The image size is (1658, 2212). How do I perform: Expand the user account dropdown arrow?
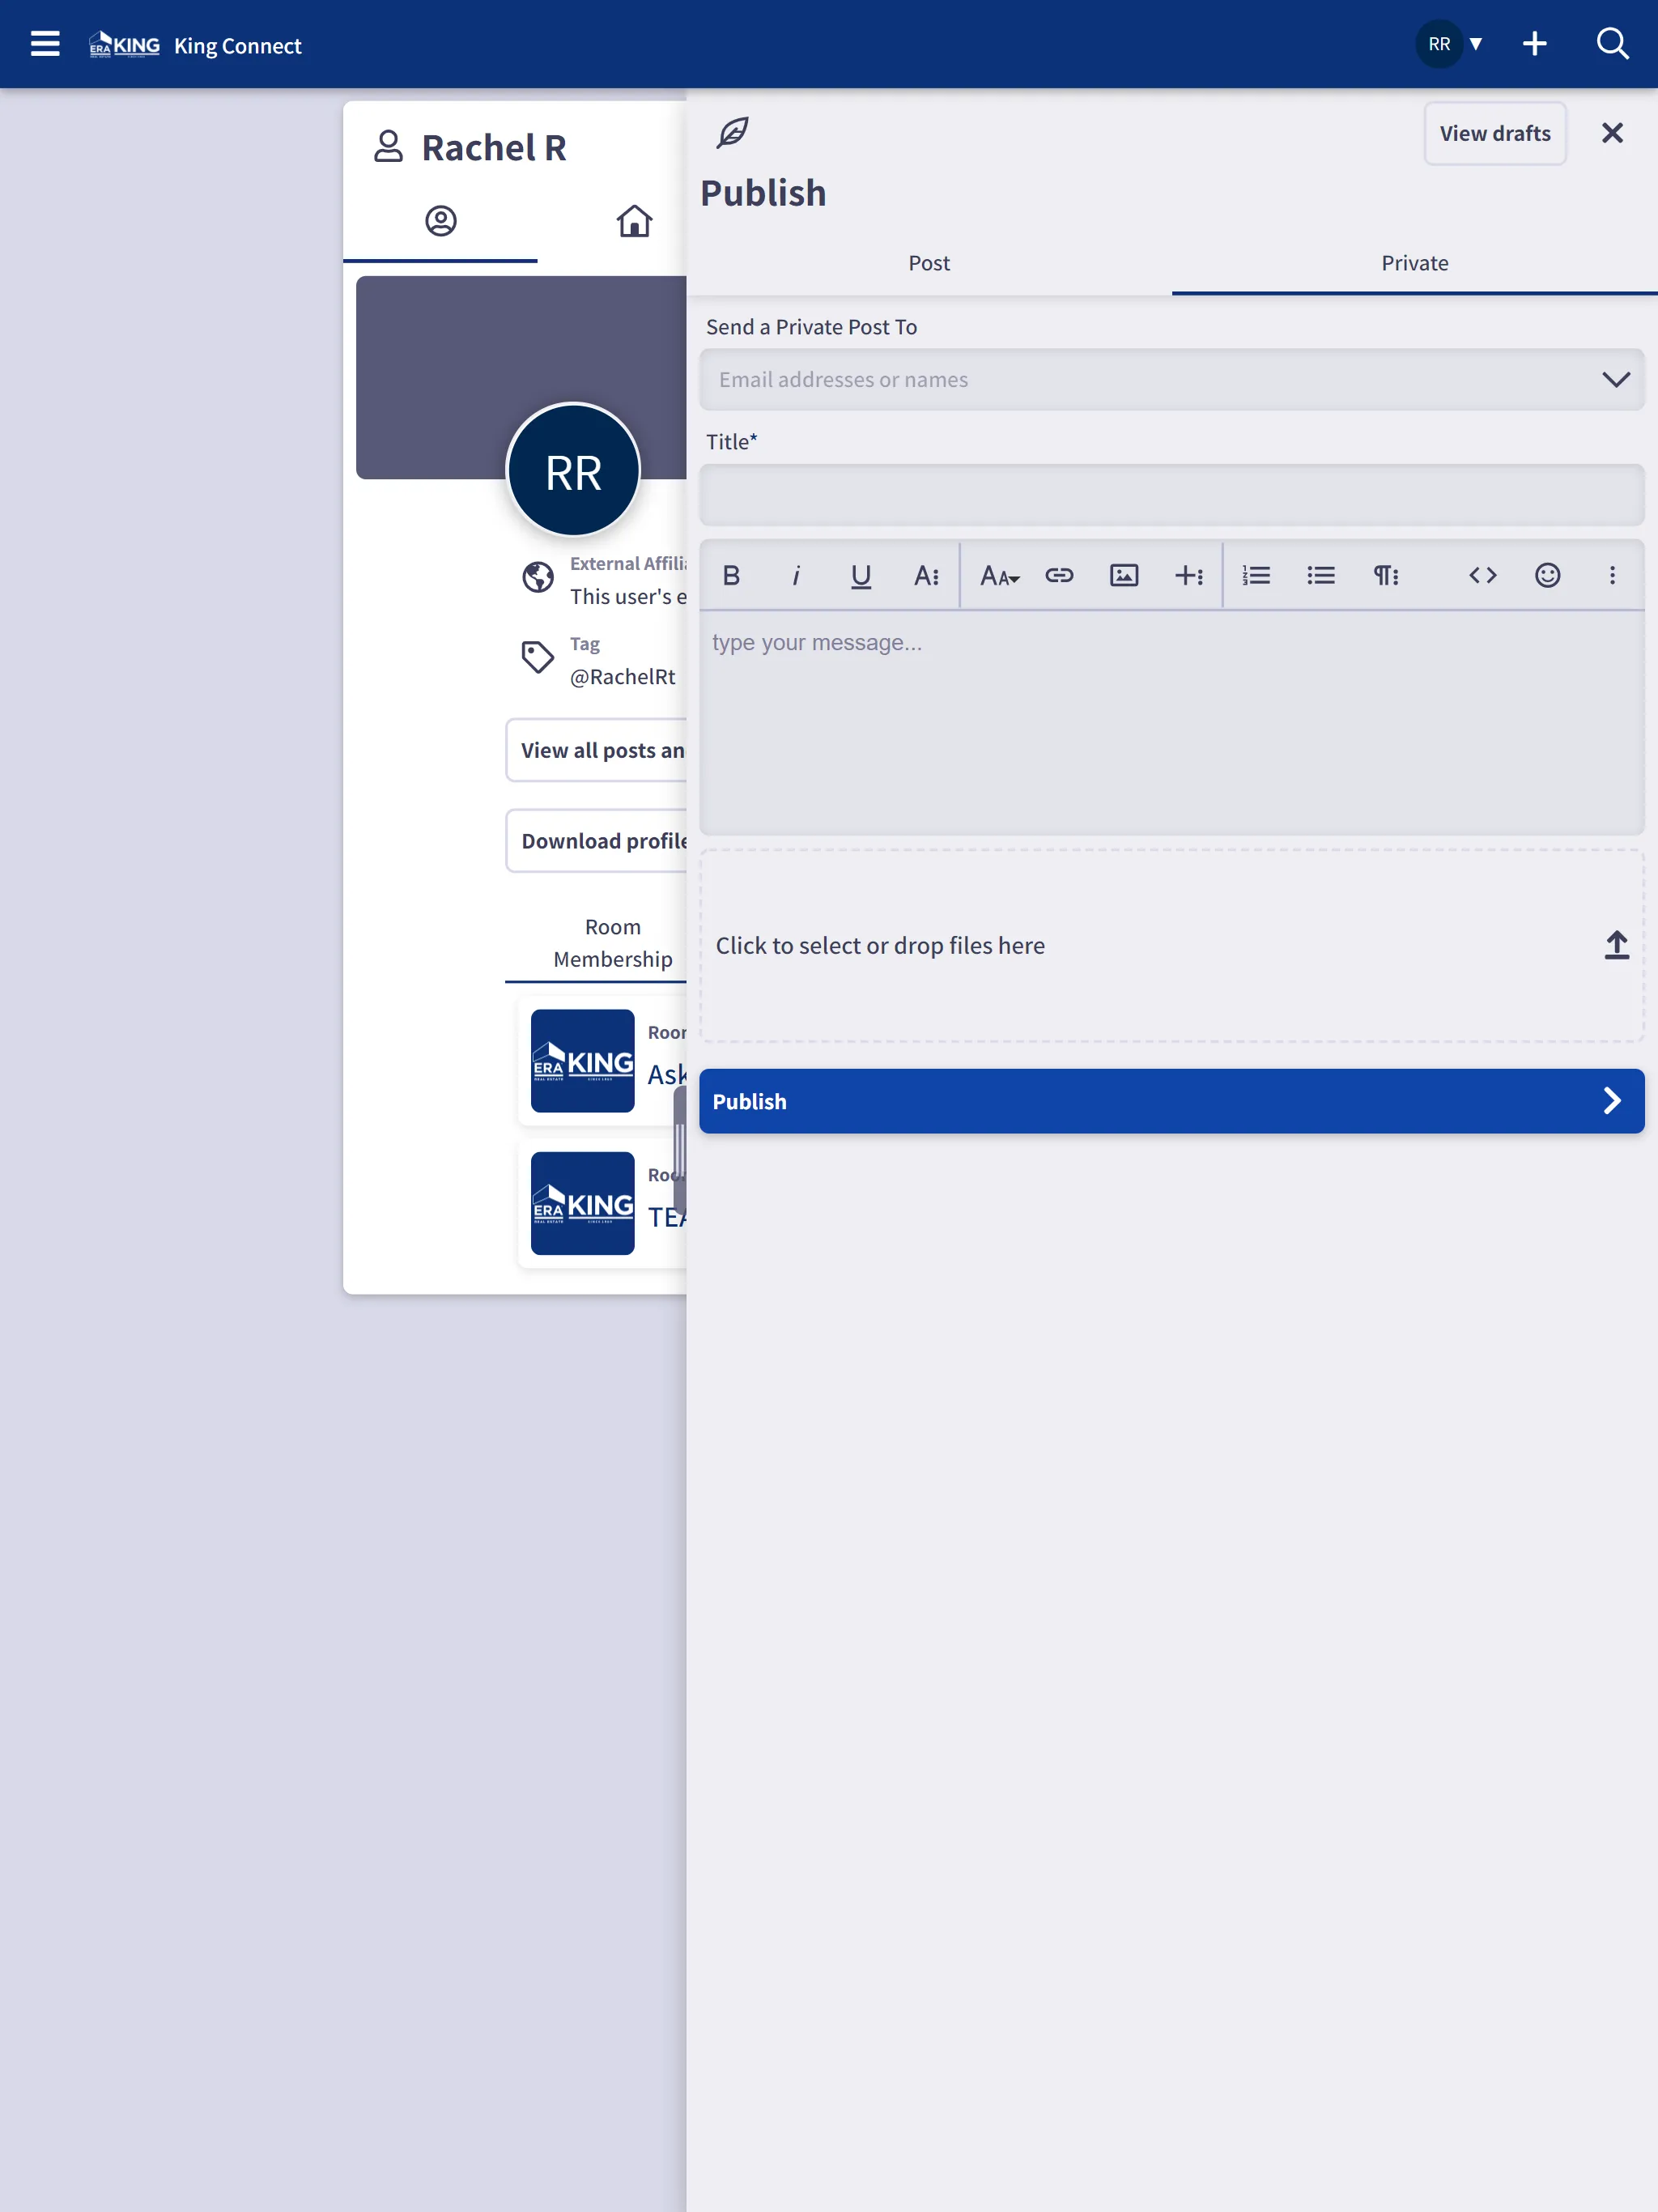coord(1476,44)
